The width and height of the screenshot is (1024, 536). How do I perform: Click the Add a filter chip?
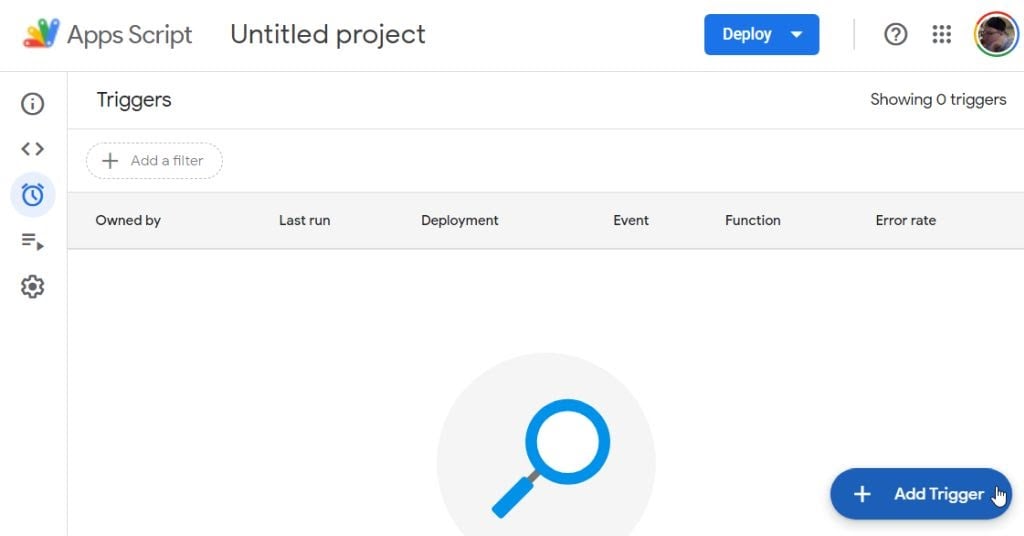pyautogui.click(x=154, y=161)
